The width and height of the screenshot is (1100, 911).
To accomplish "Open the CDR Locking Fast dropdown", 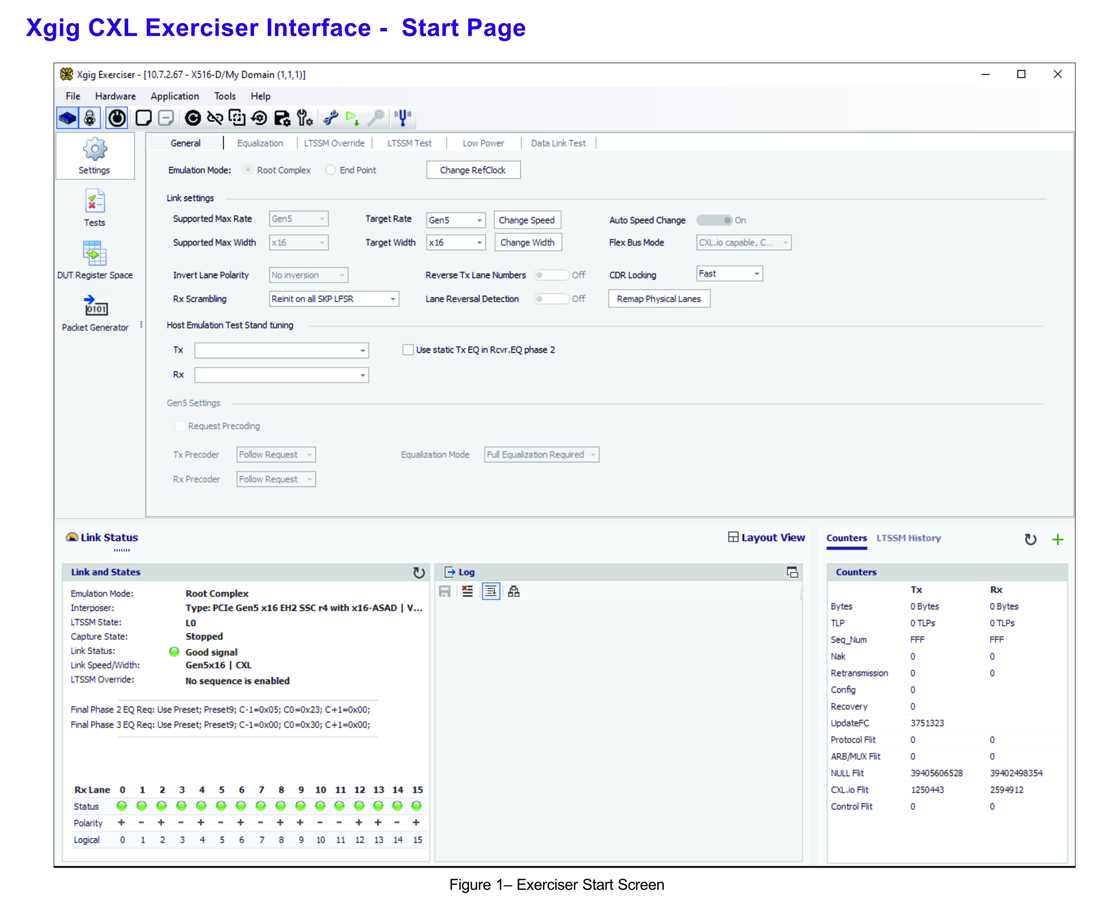I will [x=729, y=274].
